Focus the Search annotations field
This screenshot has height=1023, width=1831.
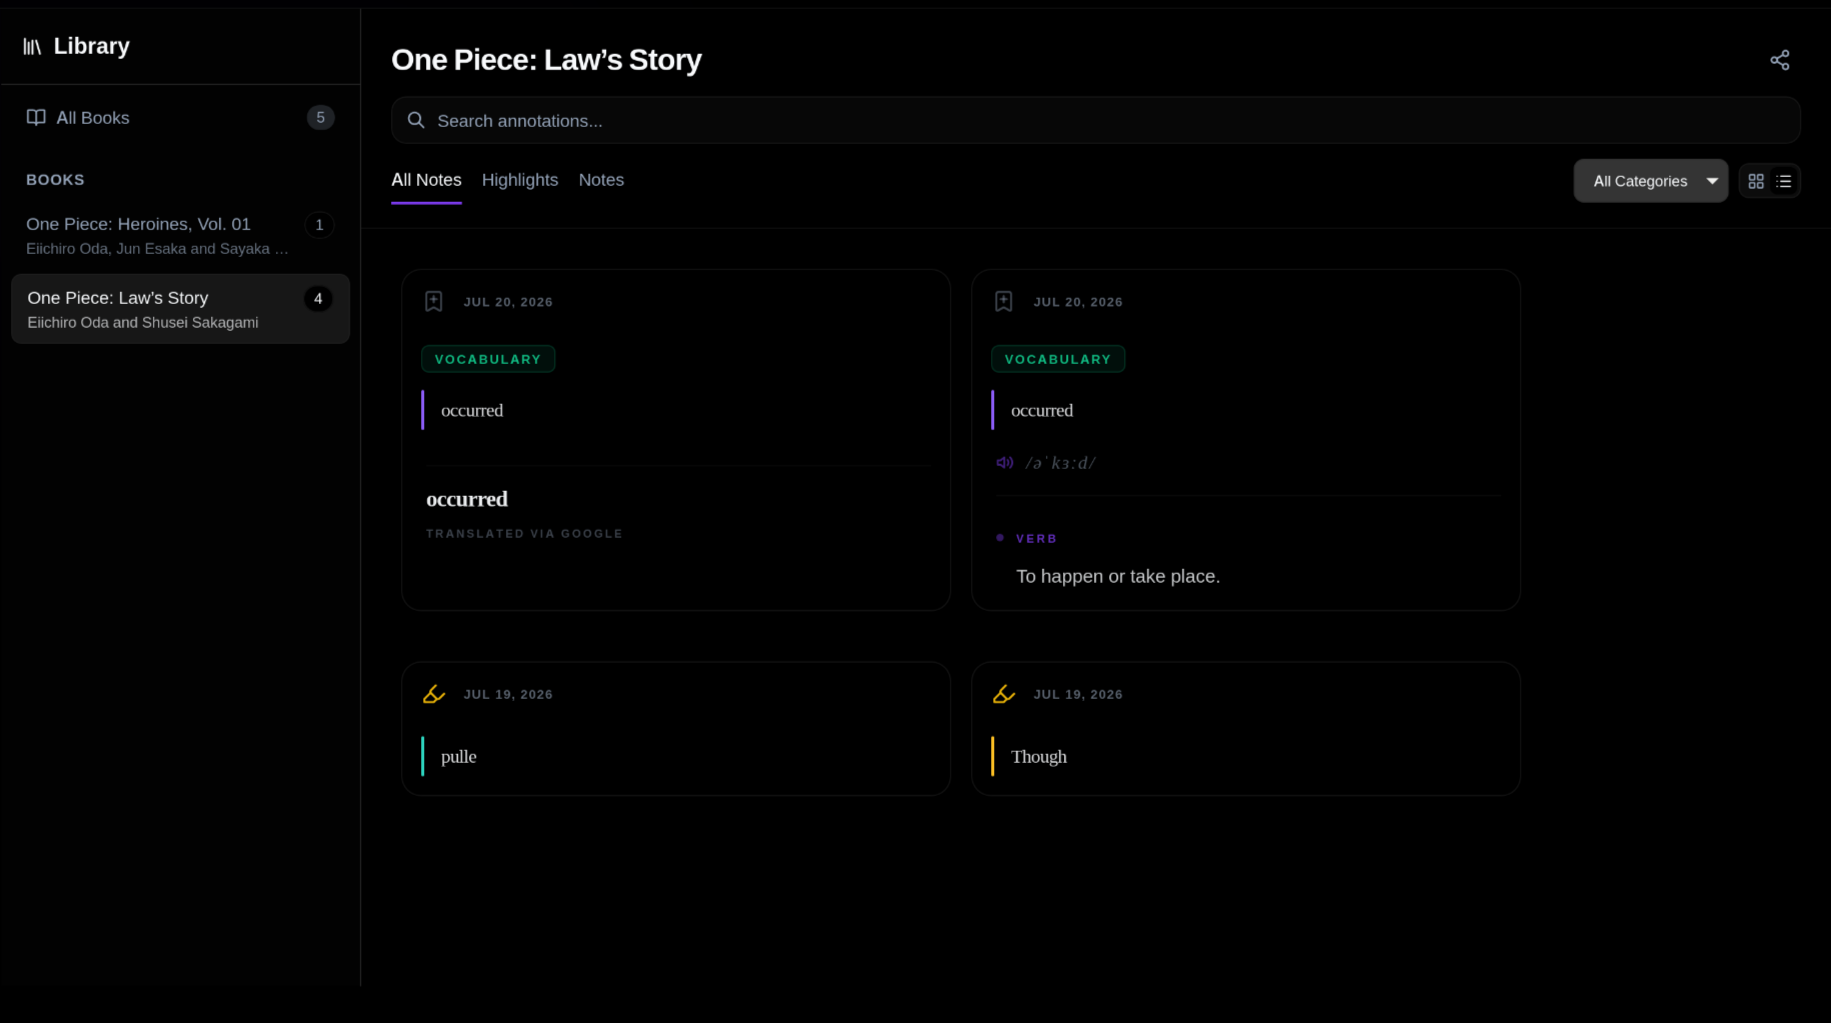[1095, 120]
